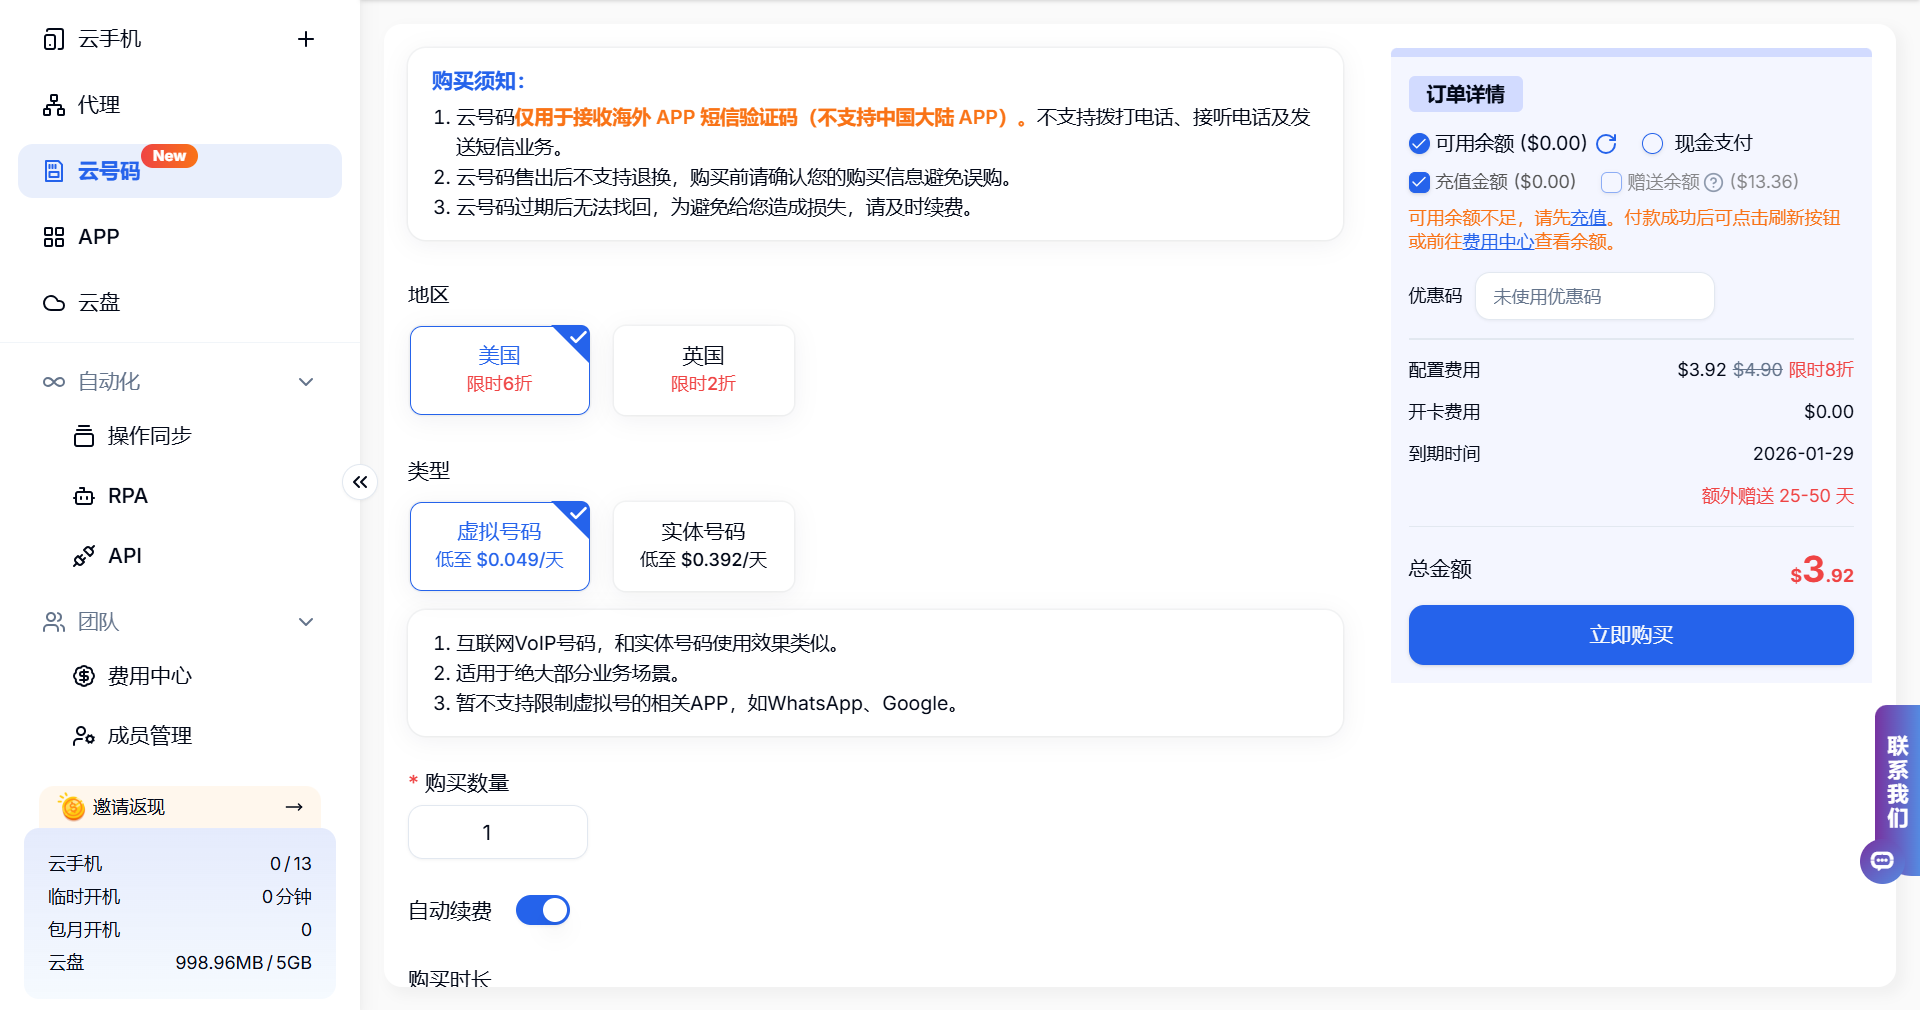Click the 立即购买 purchase button

pos(1630,635)
